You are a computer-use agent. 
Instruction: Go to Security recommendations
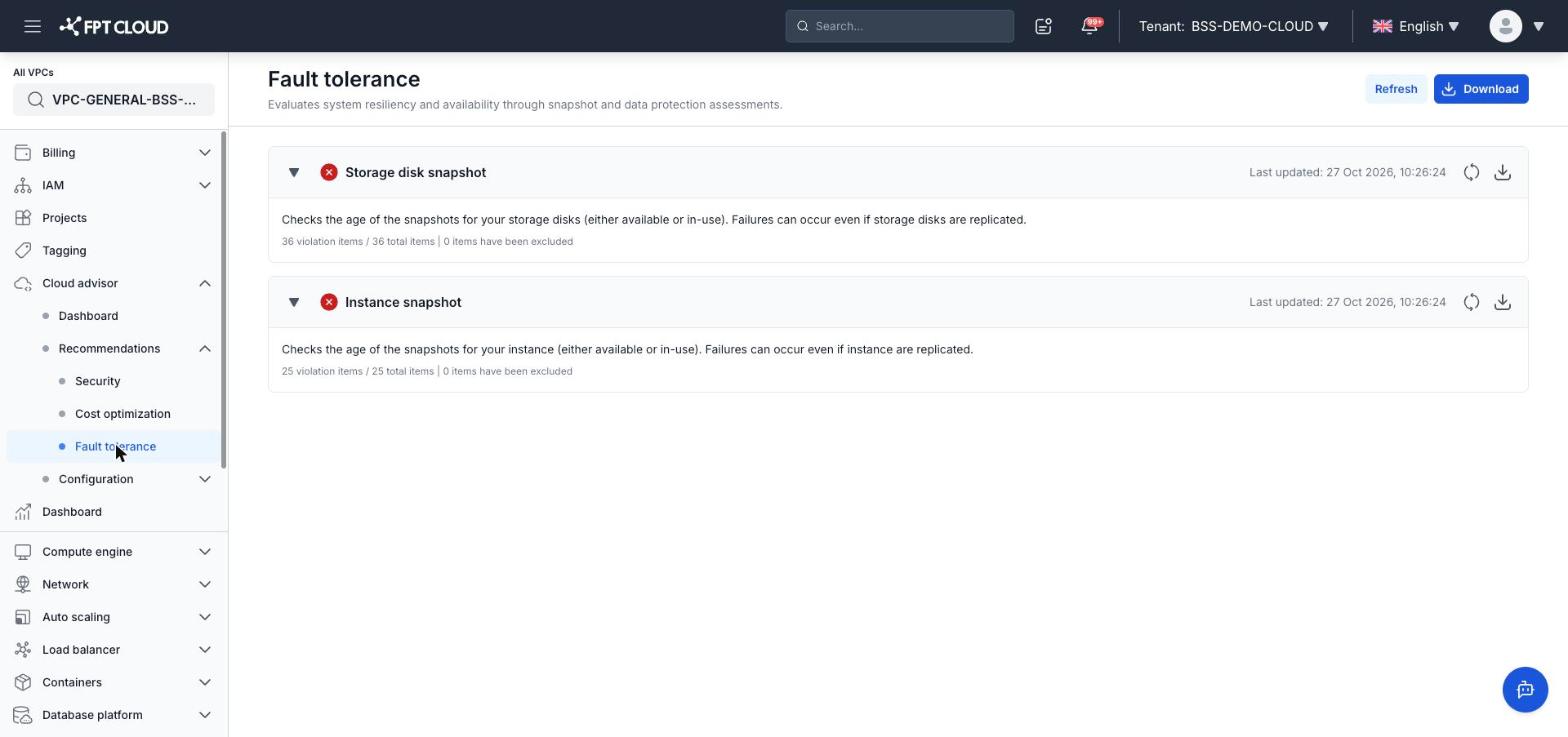pos(97,381)
